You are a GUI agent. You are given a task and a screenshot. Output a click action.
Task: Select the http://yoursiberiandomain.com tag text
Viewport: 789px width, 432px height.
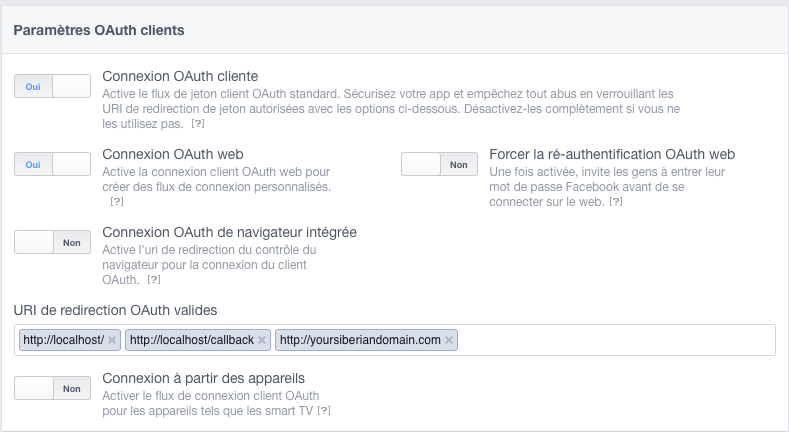[x=360, y=340]
